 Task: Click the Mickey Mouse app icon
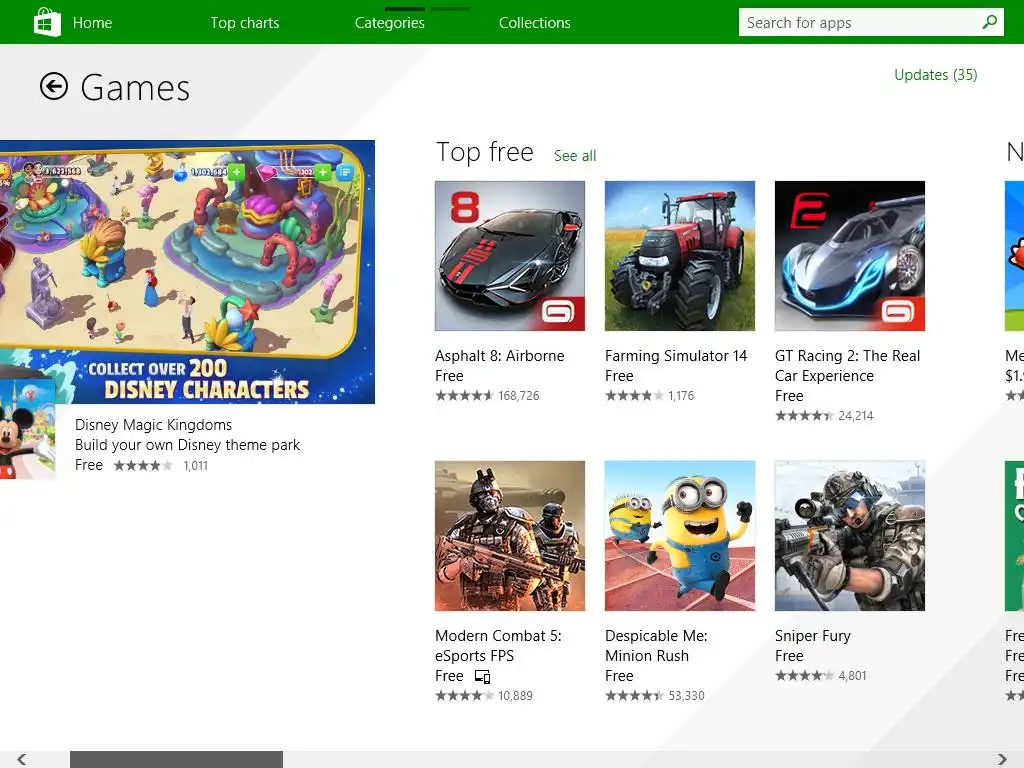27,428
